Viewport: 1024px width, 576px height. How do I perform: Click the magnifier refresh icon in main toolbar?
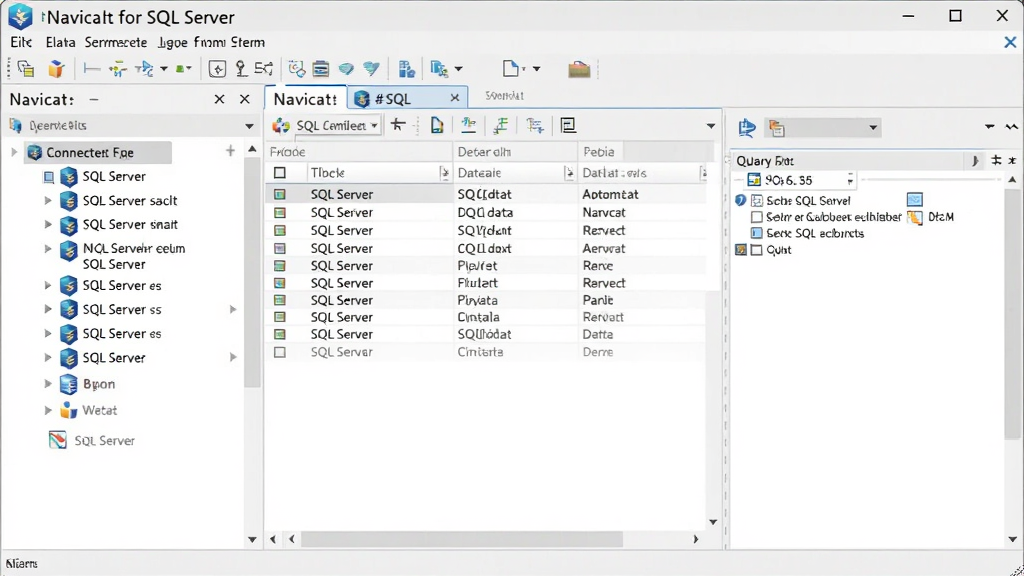coord(296,69)
